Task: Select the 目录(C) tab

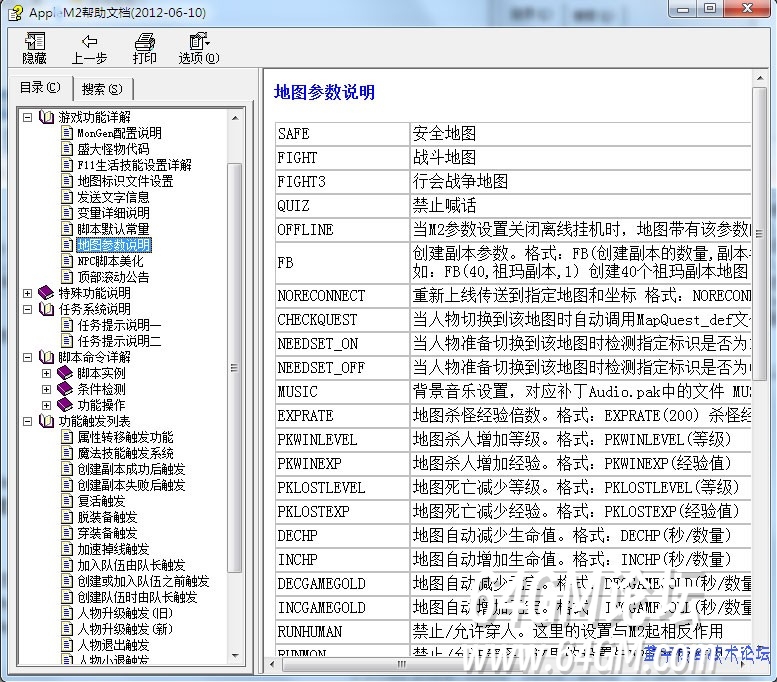Action: (x=41, y=88)
